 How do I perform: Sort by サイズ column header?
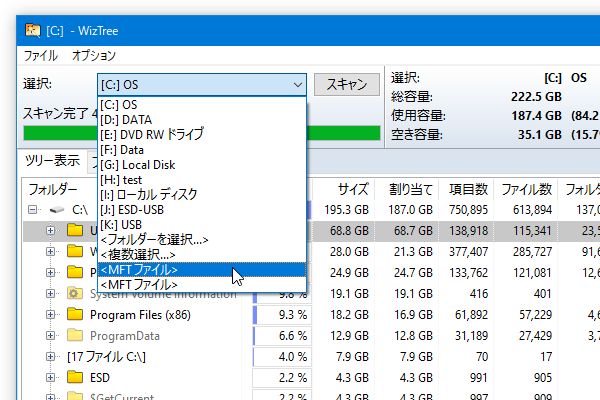(344, 189)
